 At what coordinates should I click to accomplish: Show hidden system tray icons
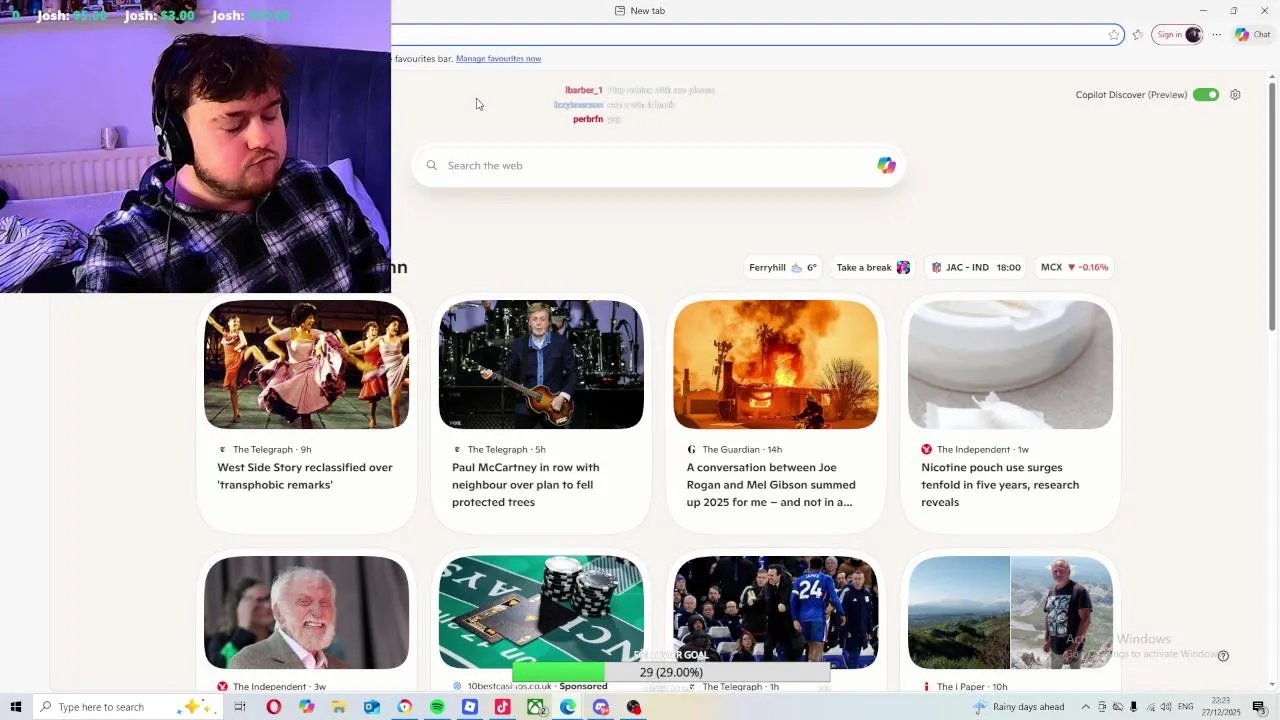pyautogui.click(x=1086, y=707)
